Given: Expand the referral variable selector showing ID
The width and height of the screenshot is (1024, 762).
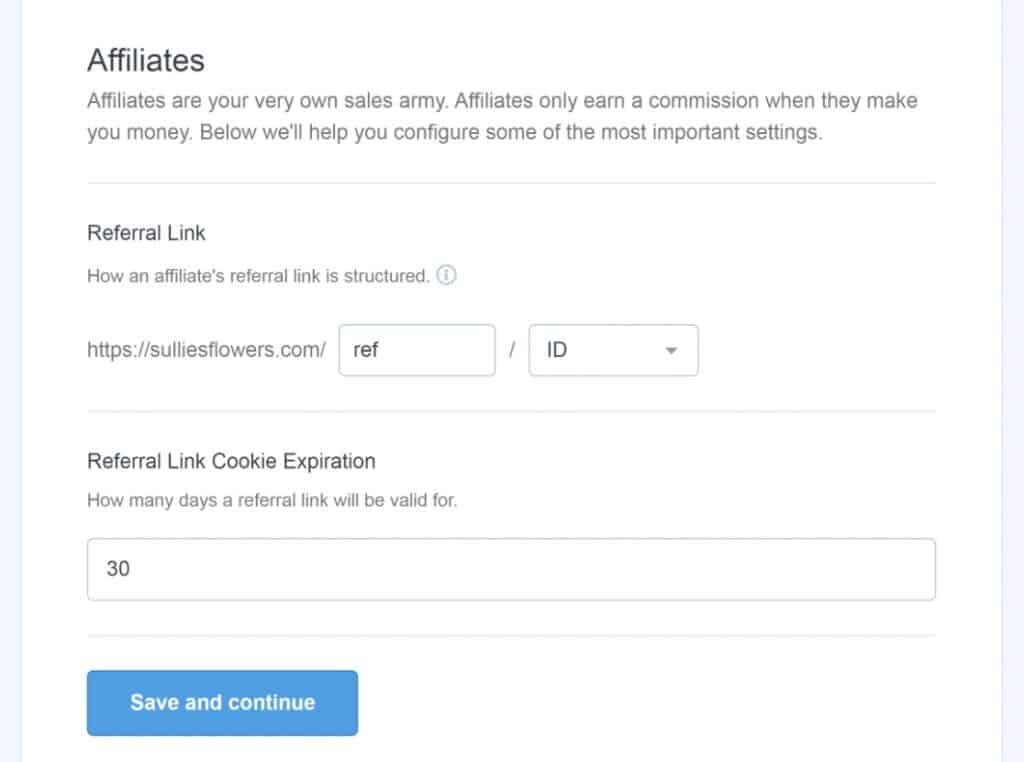Looking at the screenshot, I should (x=613, y=350).
